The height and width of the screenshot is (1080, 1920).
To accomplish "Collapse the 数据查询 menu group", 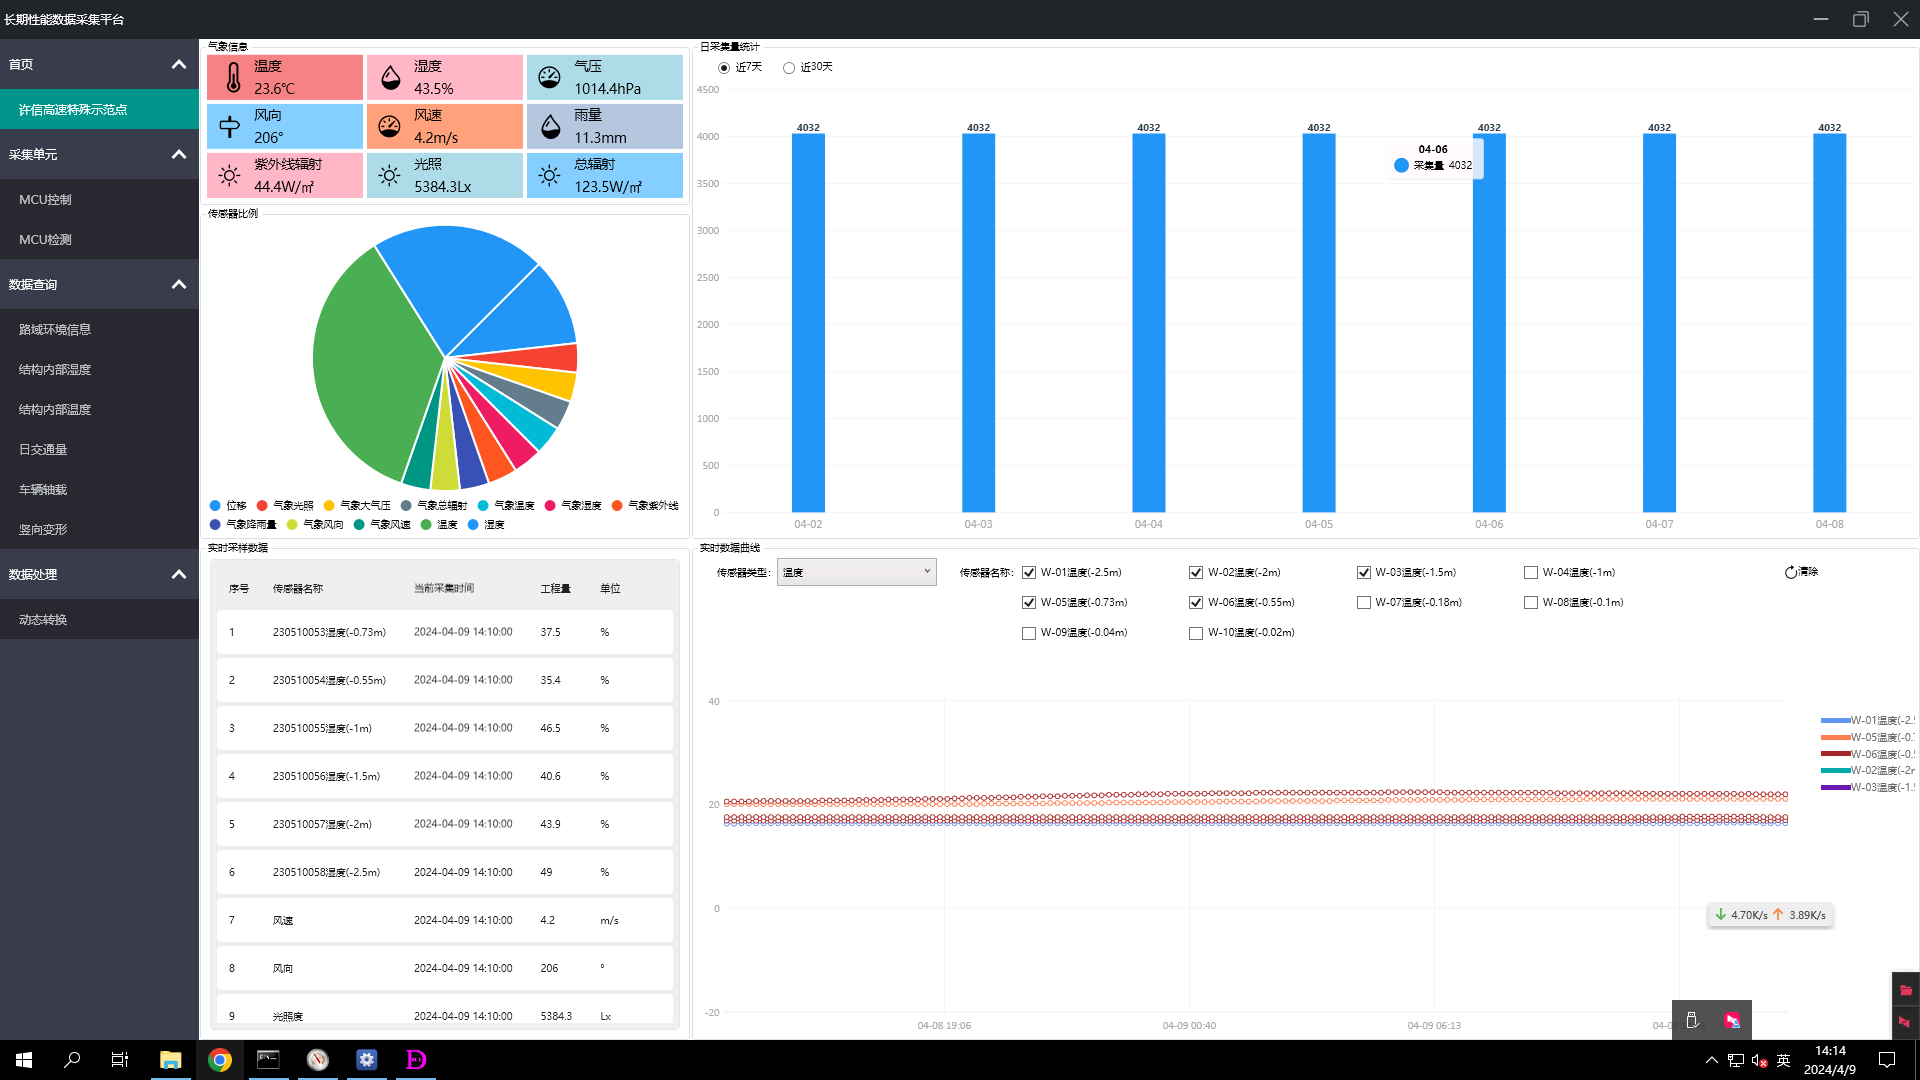I will pyautogui.click(x=178, y=284).
